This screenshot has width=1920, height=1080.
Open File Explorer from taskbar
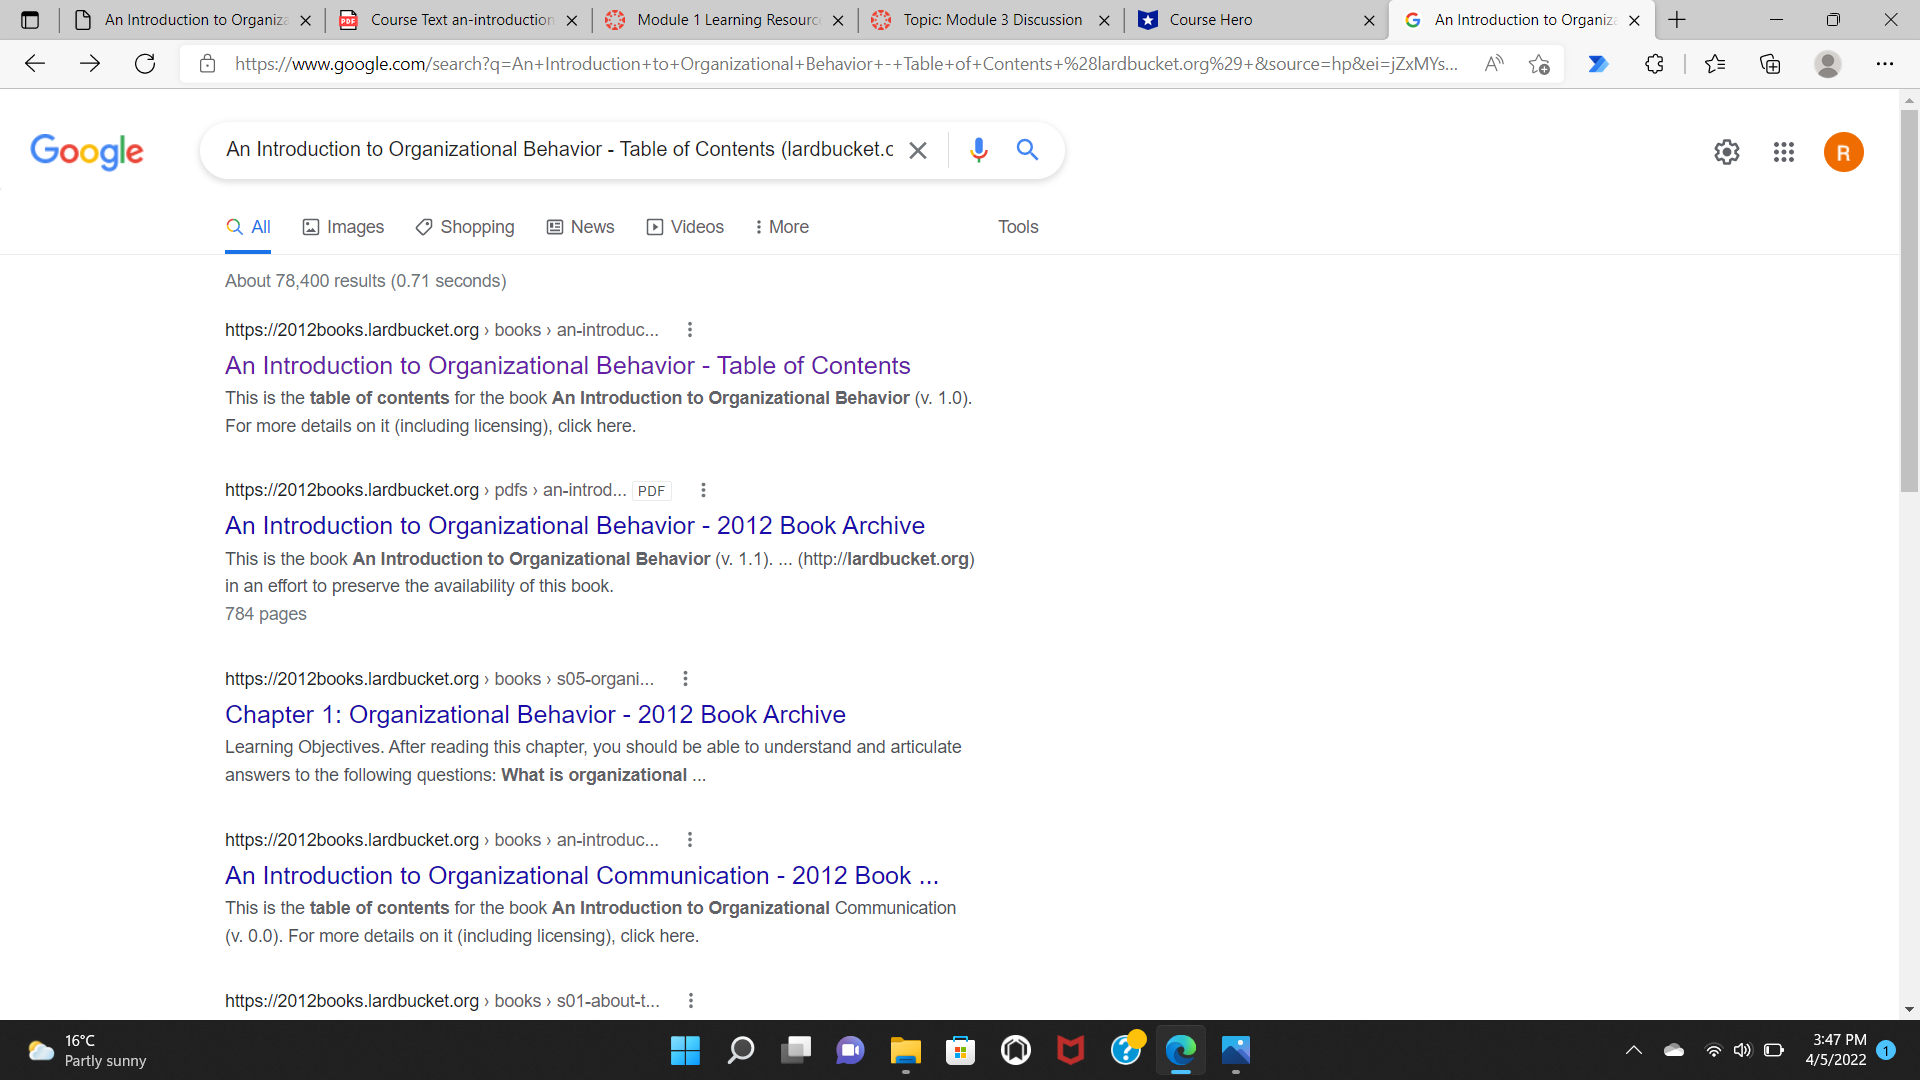tap(905, 1050)
